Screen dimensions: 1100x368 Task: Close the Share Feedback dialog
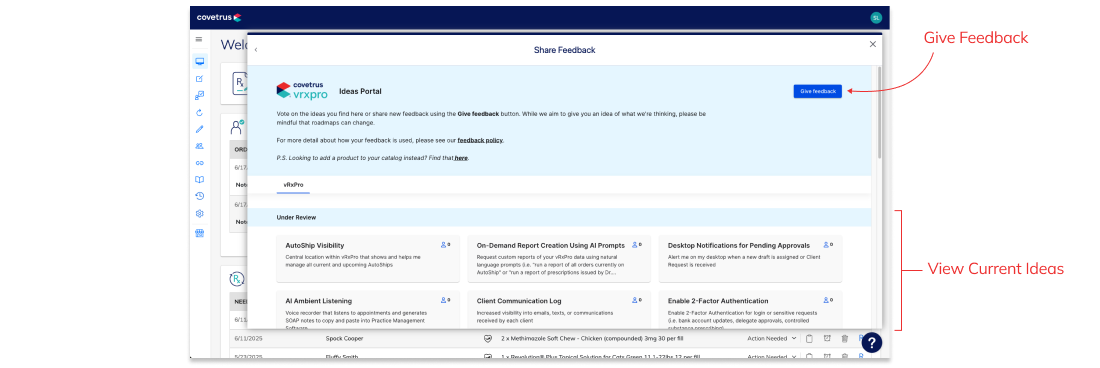tap(873, 44)
